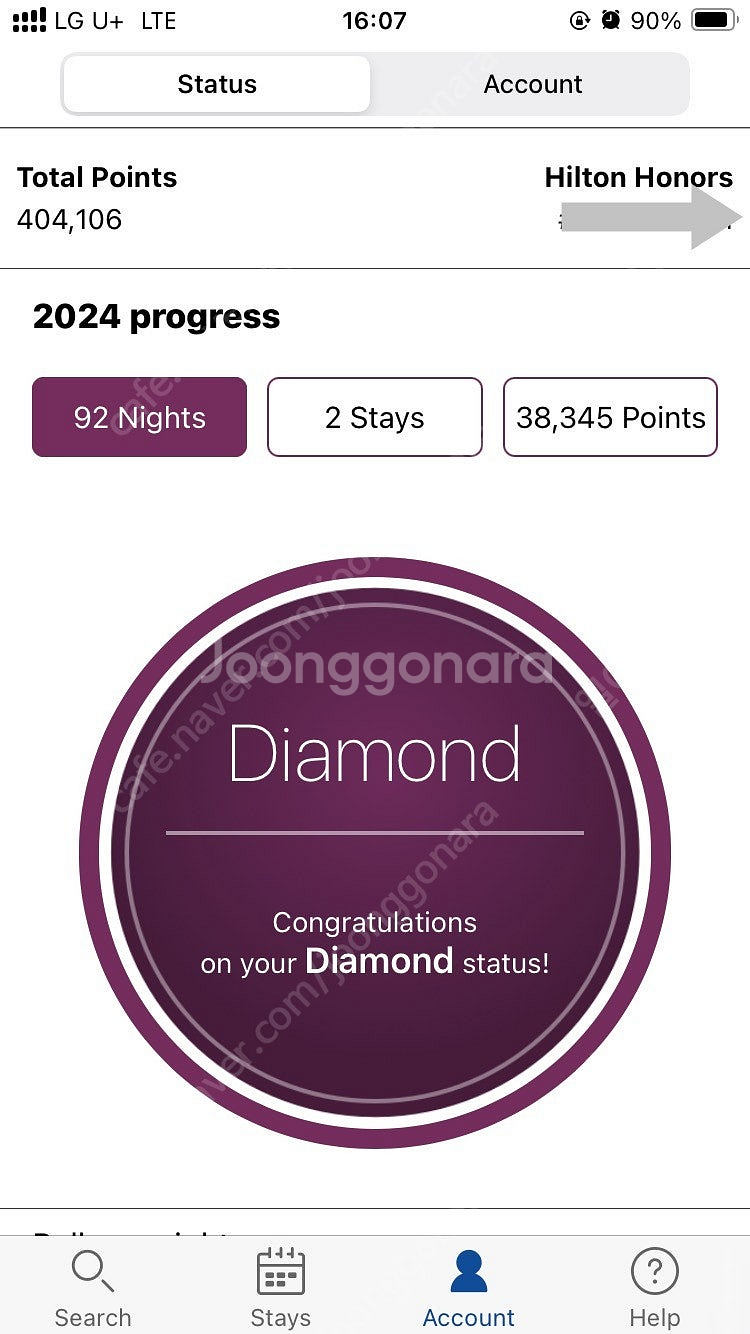
Task: Tap the battery icon in status bar
Action: pyautogui.click(x=714, y=20)
